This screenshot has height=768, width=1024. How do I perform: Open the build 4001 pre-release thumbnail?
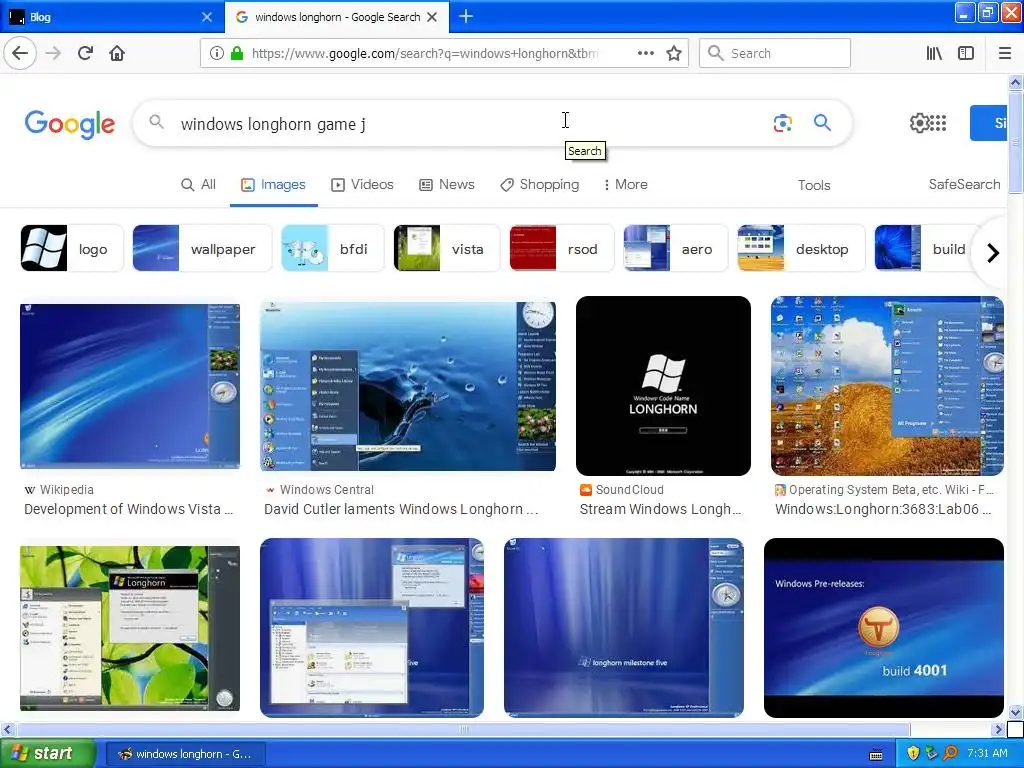tap(884, 628)
